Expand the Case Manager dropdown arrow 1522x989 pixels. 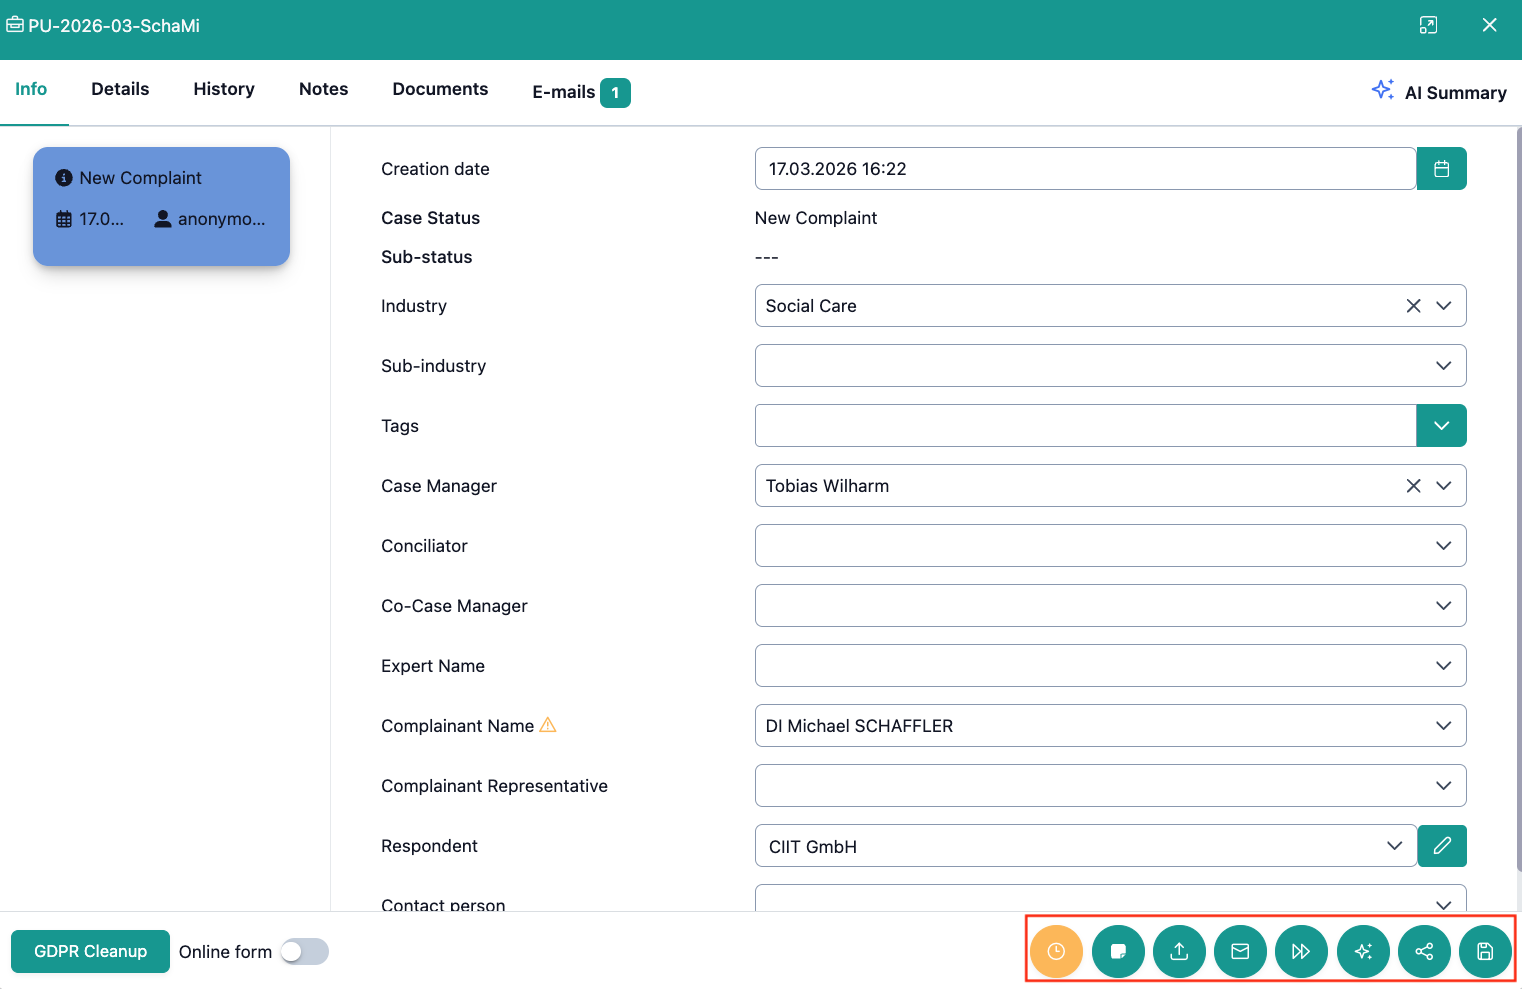click(x=1443, y=486)
